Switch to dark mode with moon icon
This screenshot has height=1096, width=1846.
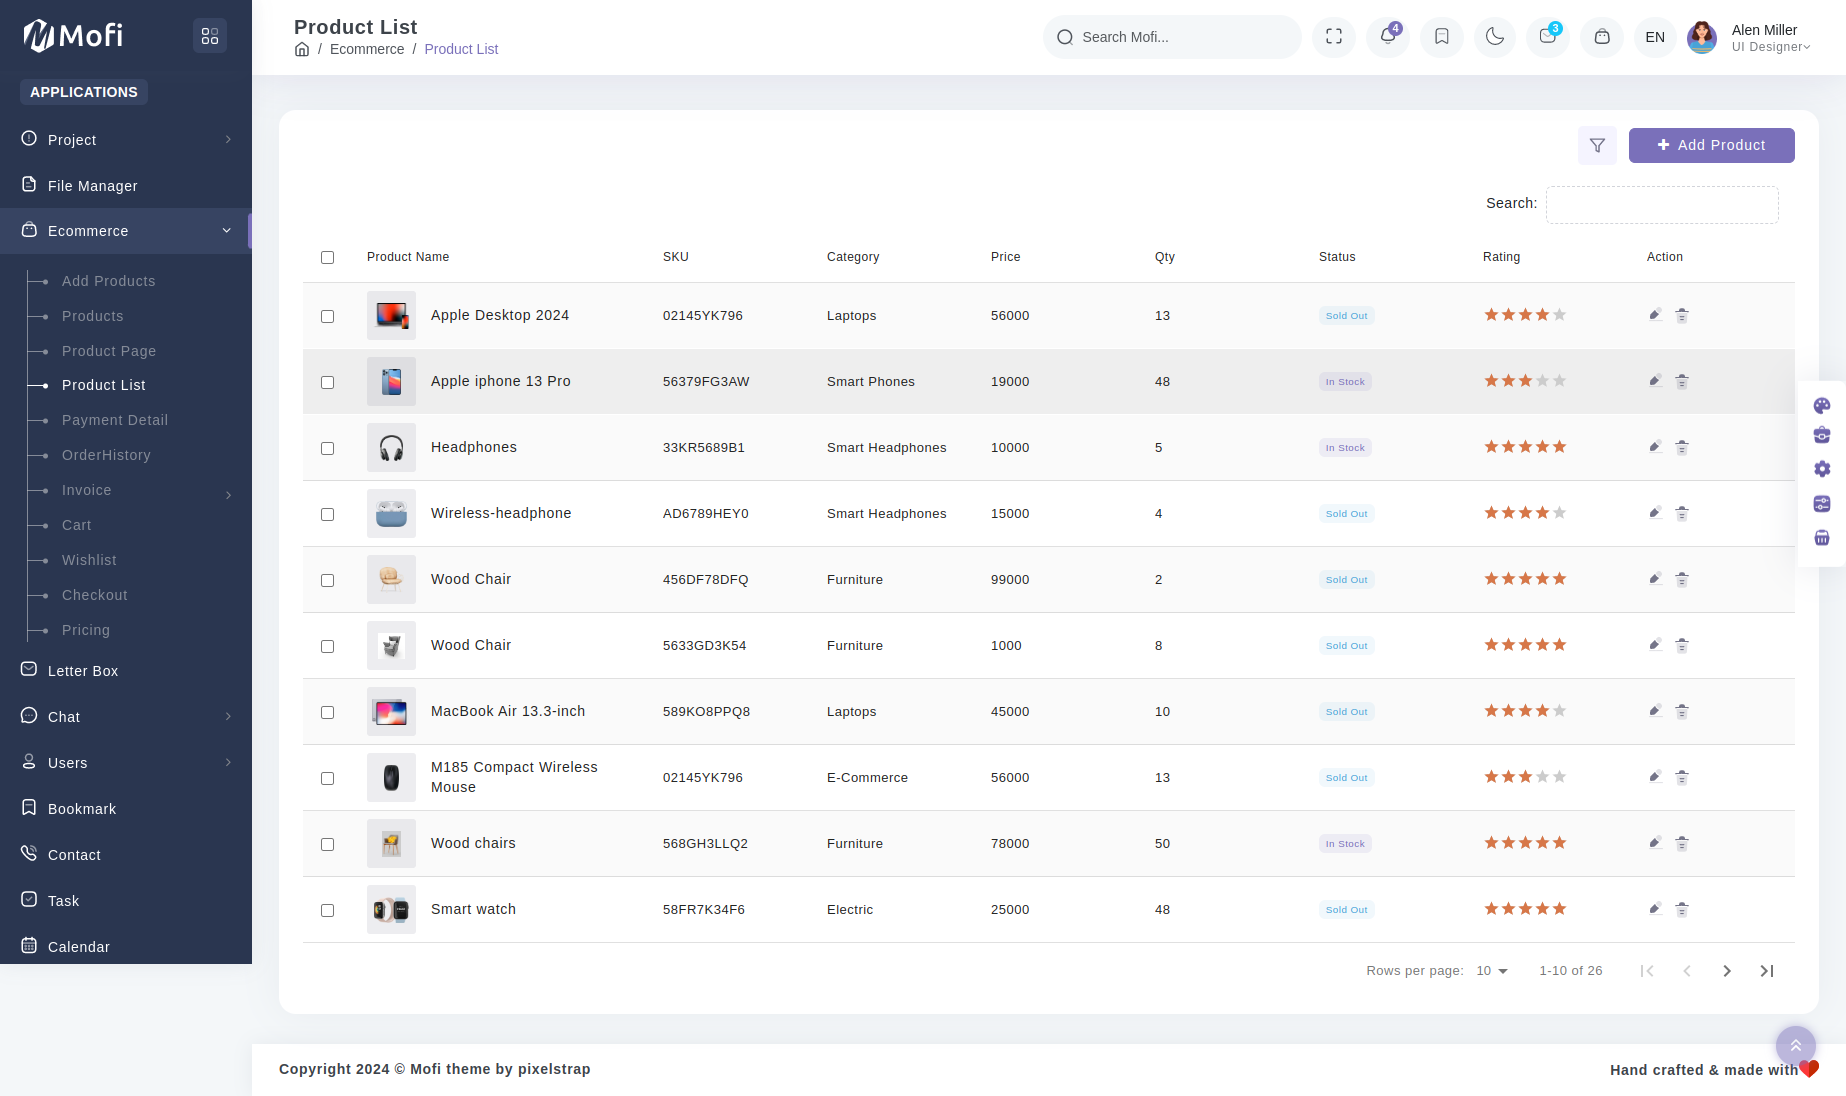(x=1495, y=37)
